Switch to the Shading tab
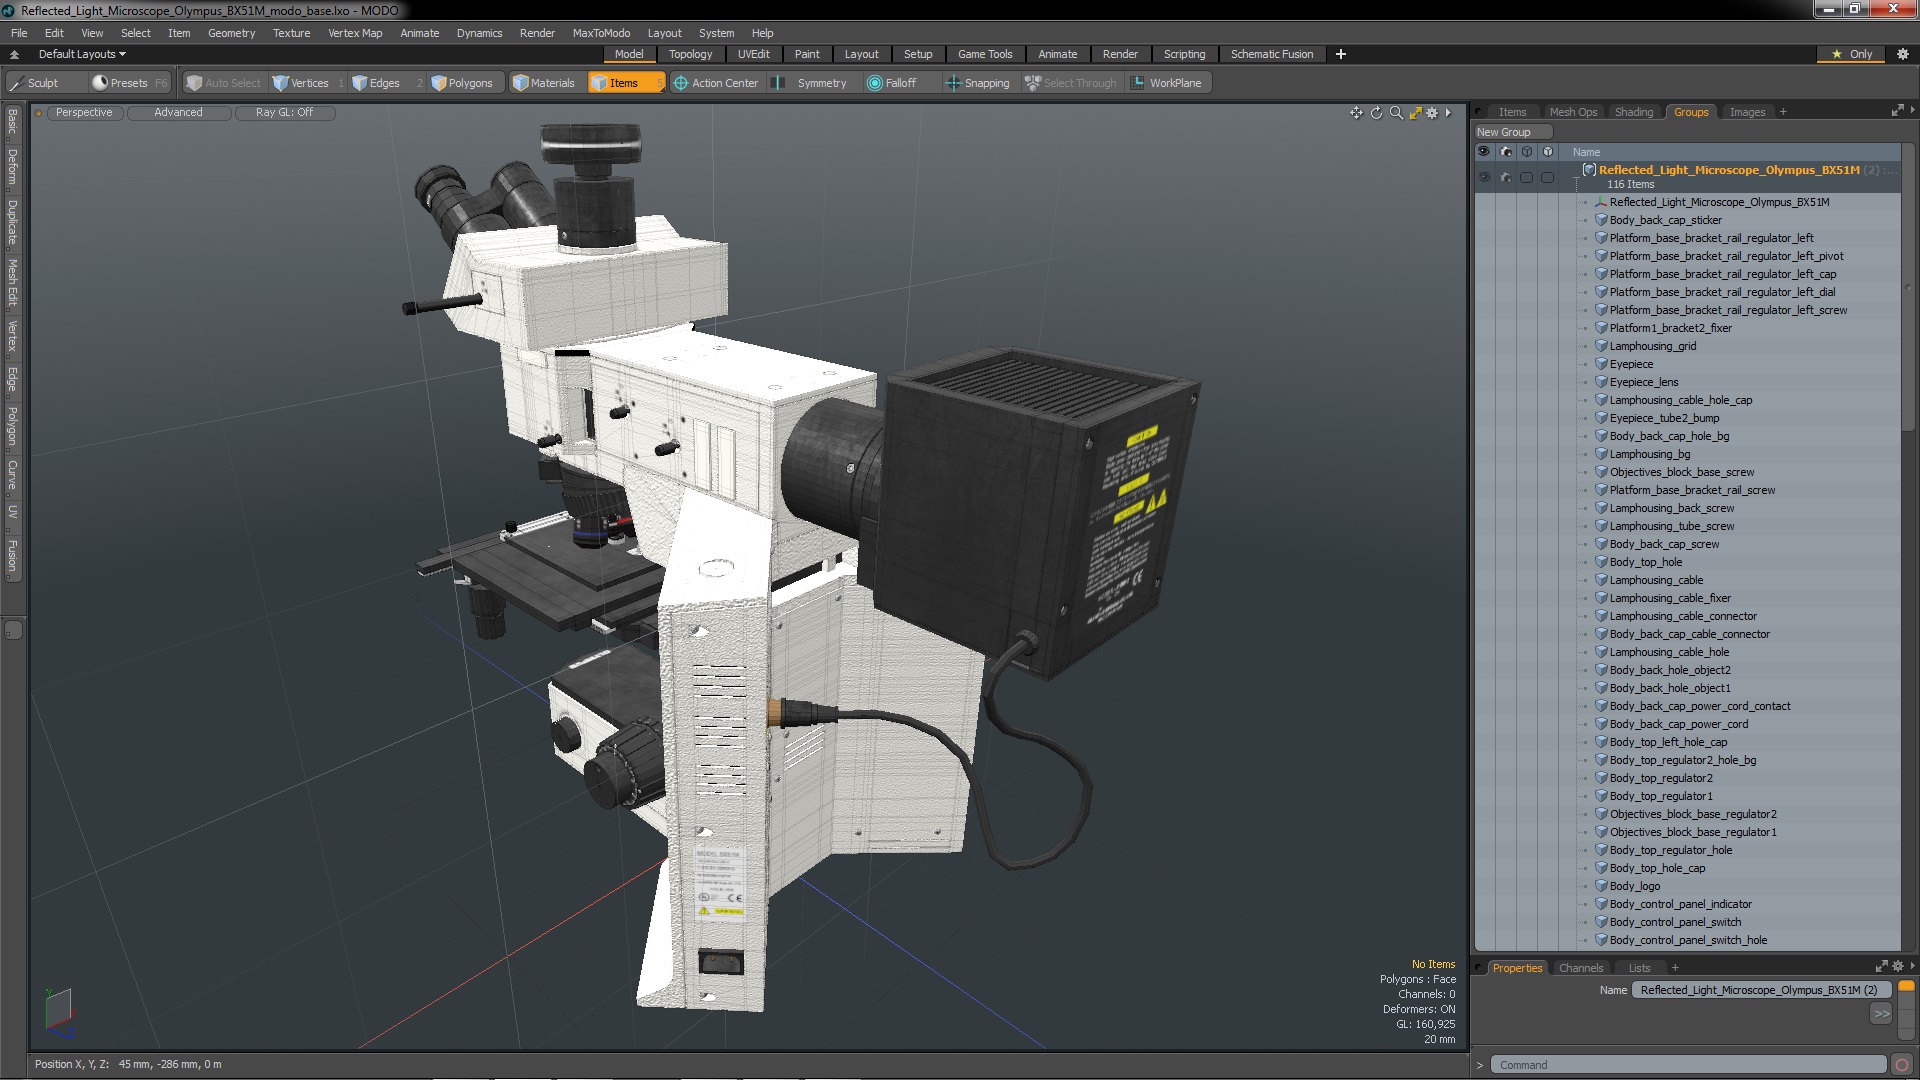The image size is (1920, 1080). tap(1633, 112)
